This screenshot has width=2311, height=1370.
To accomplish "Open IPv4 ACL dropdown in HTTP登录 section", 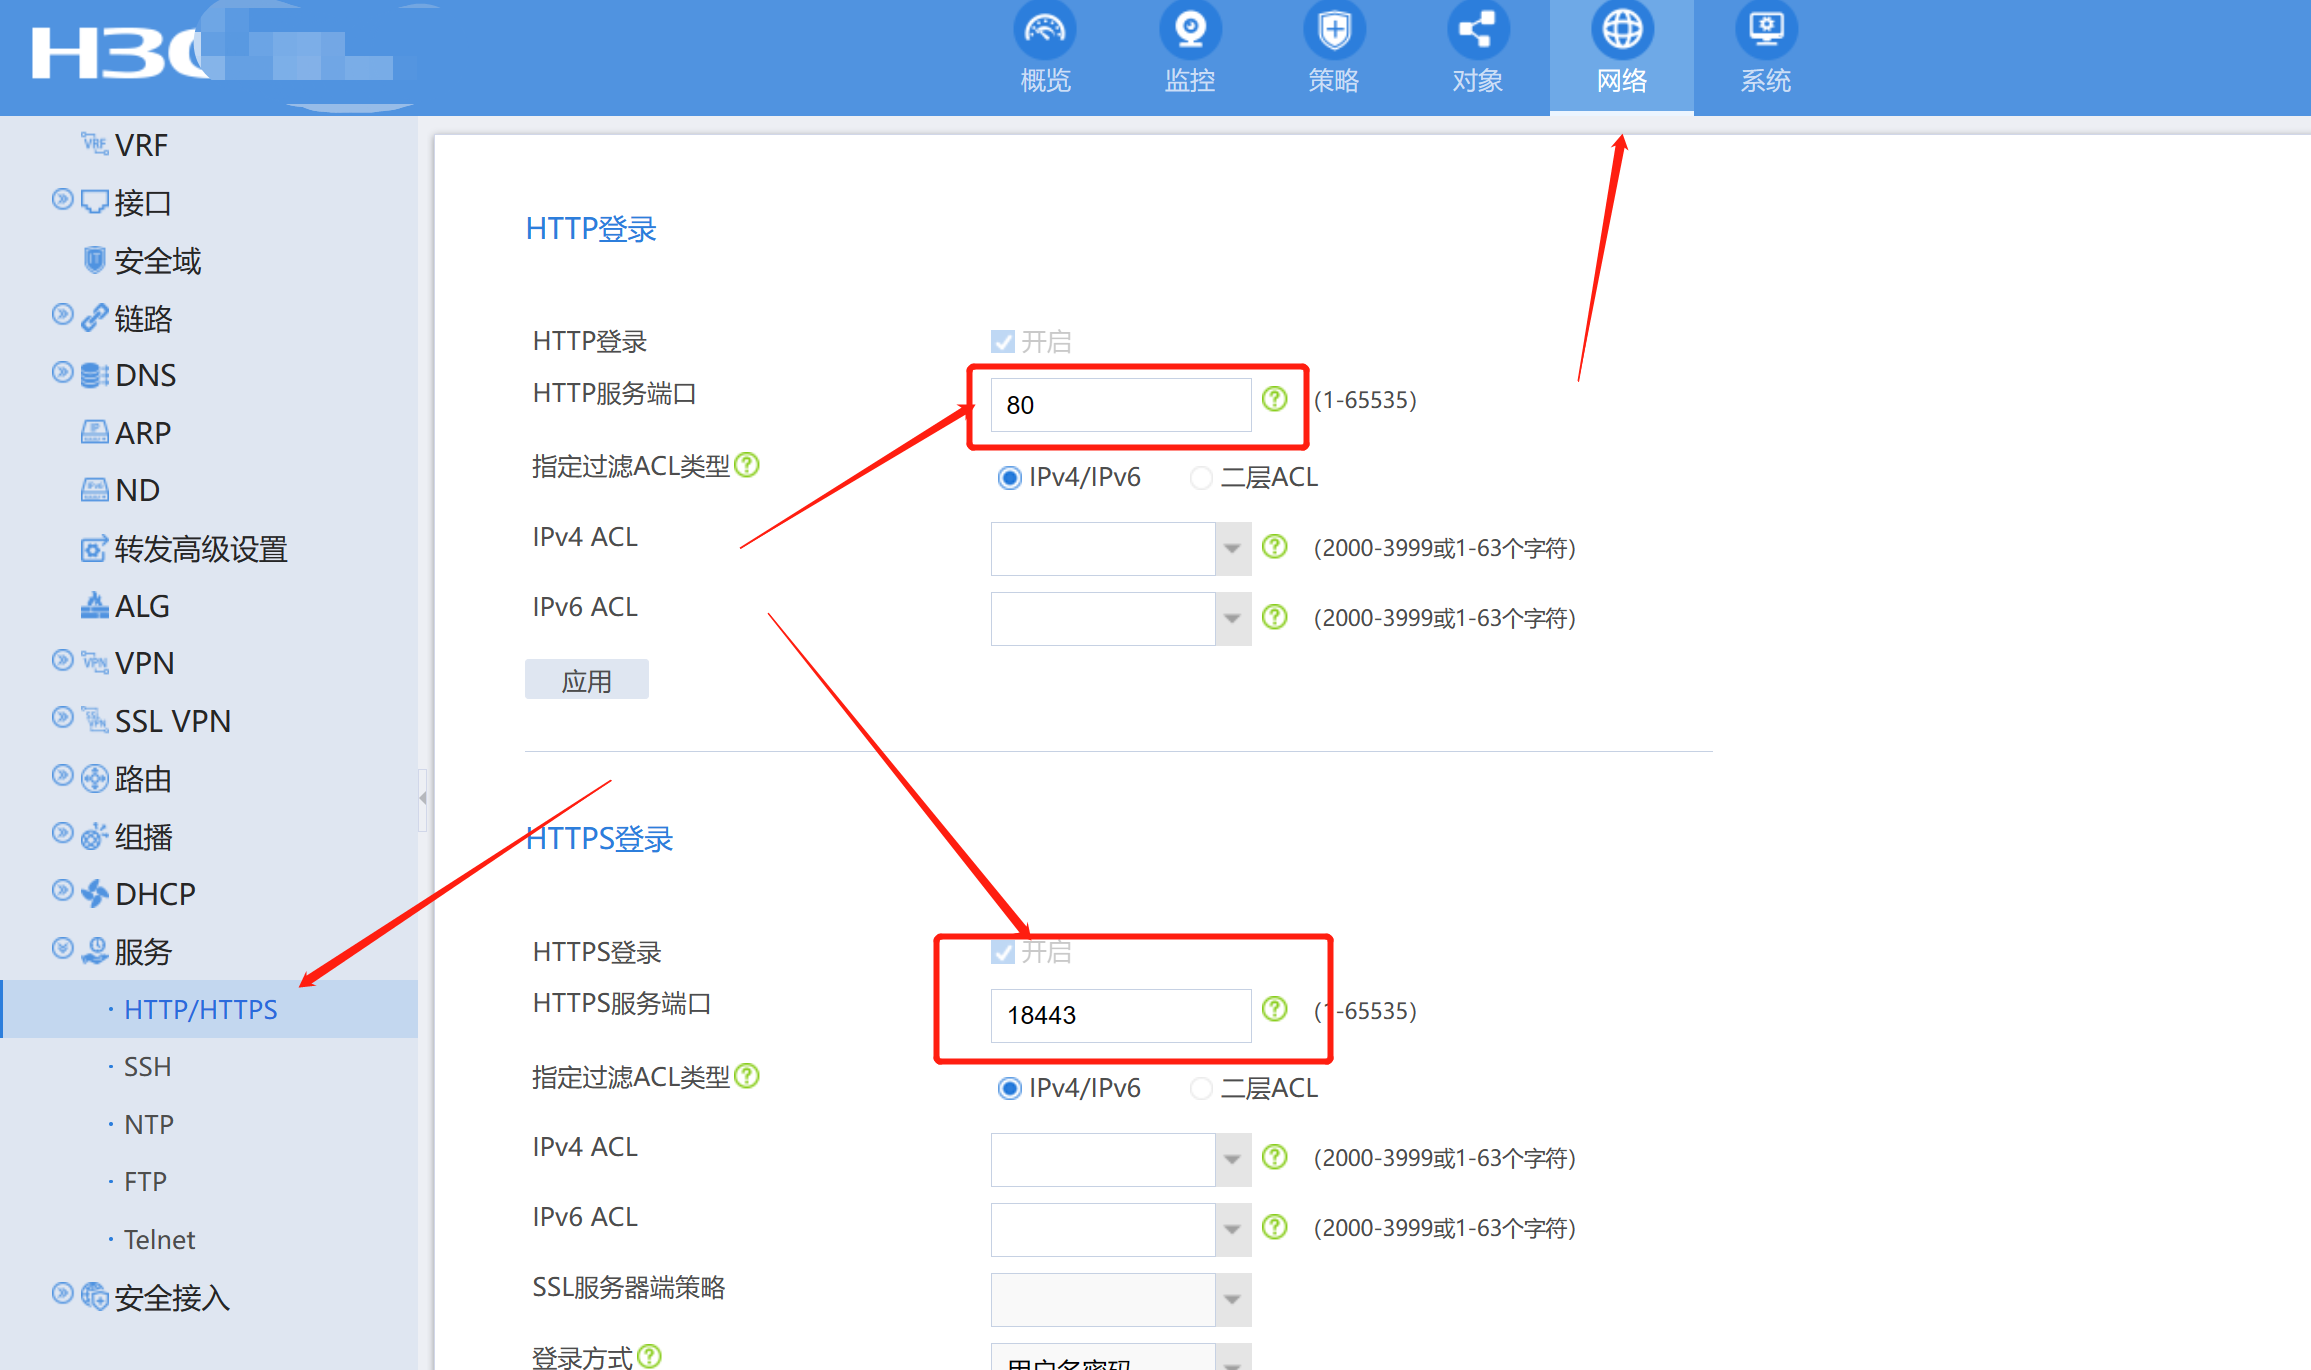I will coord(1232,548).
